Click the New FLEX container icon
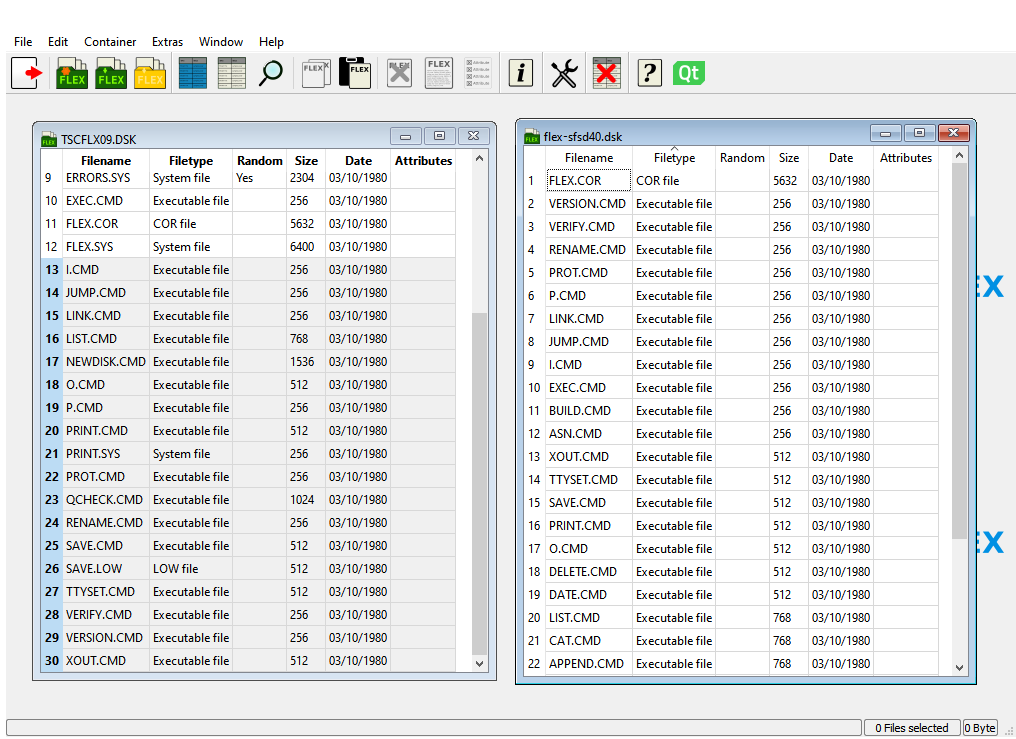Viewport: 1016px width, 739px height. pos(71,73)
